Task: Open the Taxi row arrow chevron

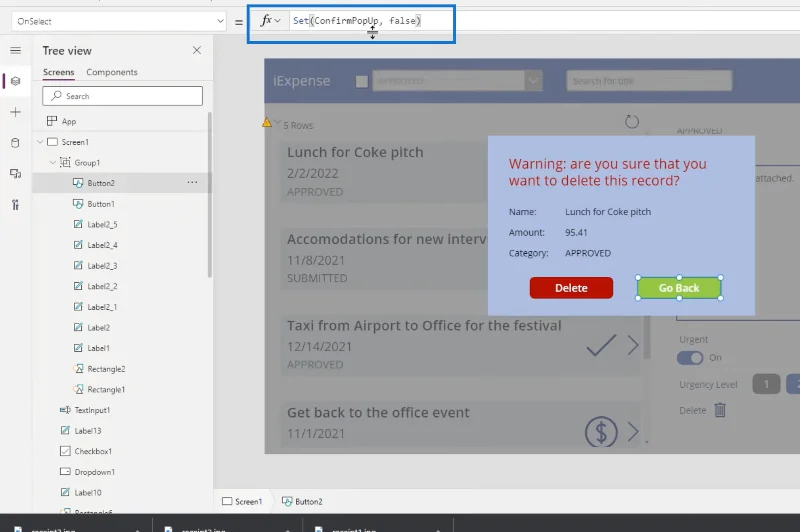Action: tap(633, 345)
